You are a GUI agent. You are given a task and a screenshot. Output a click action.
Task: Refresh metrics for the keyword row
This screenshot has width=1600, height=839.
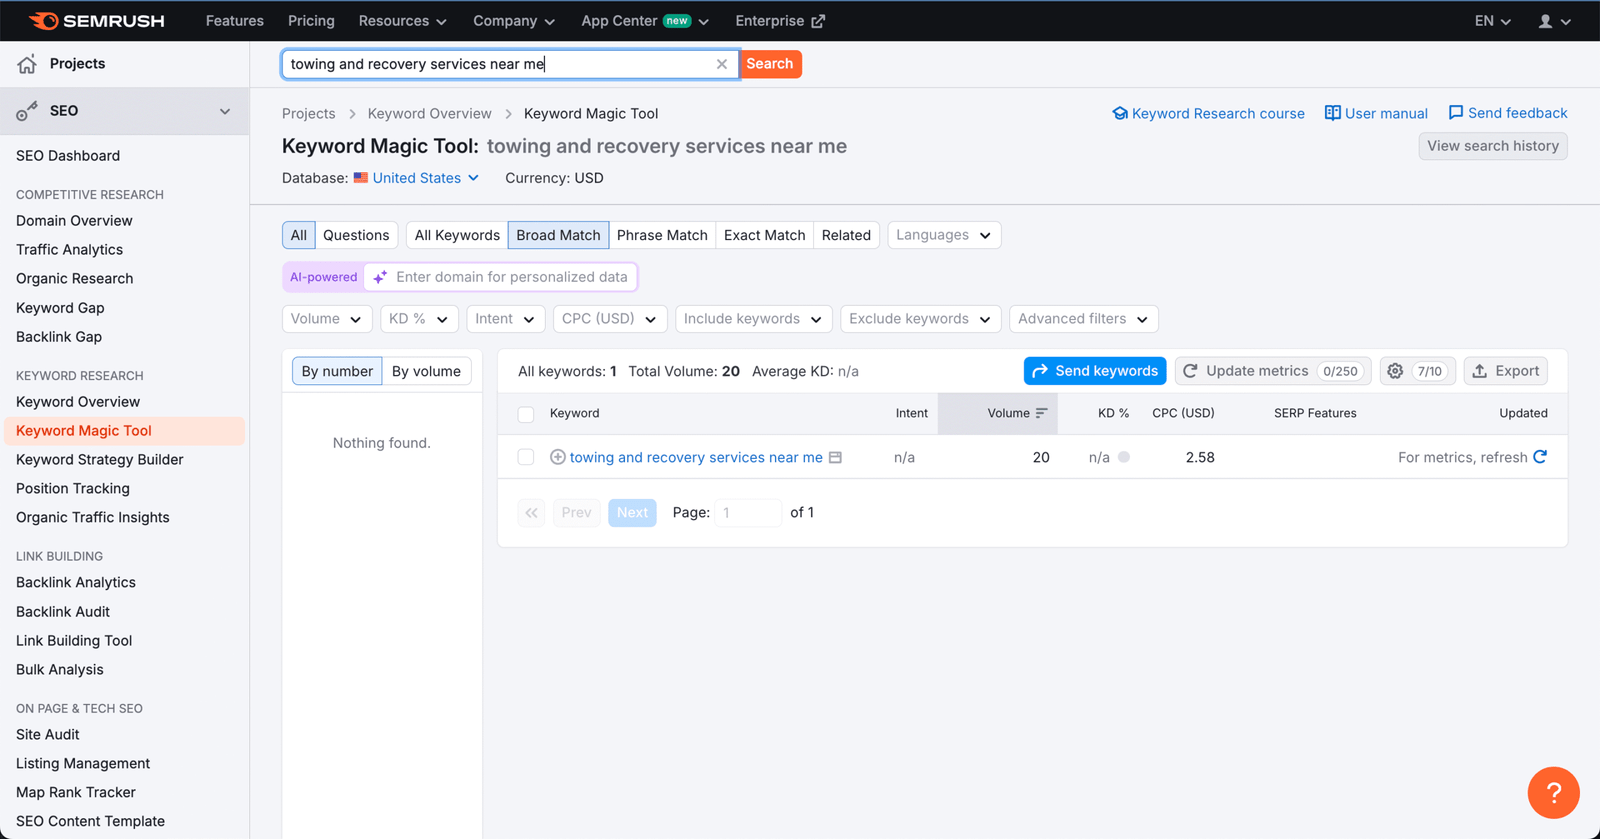tap(1540, 457)
